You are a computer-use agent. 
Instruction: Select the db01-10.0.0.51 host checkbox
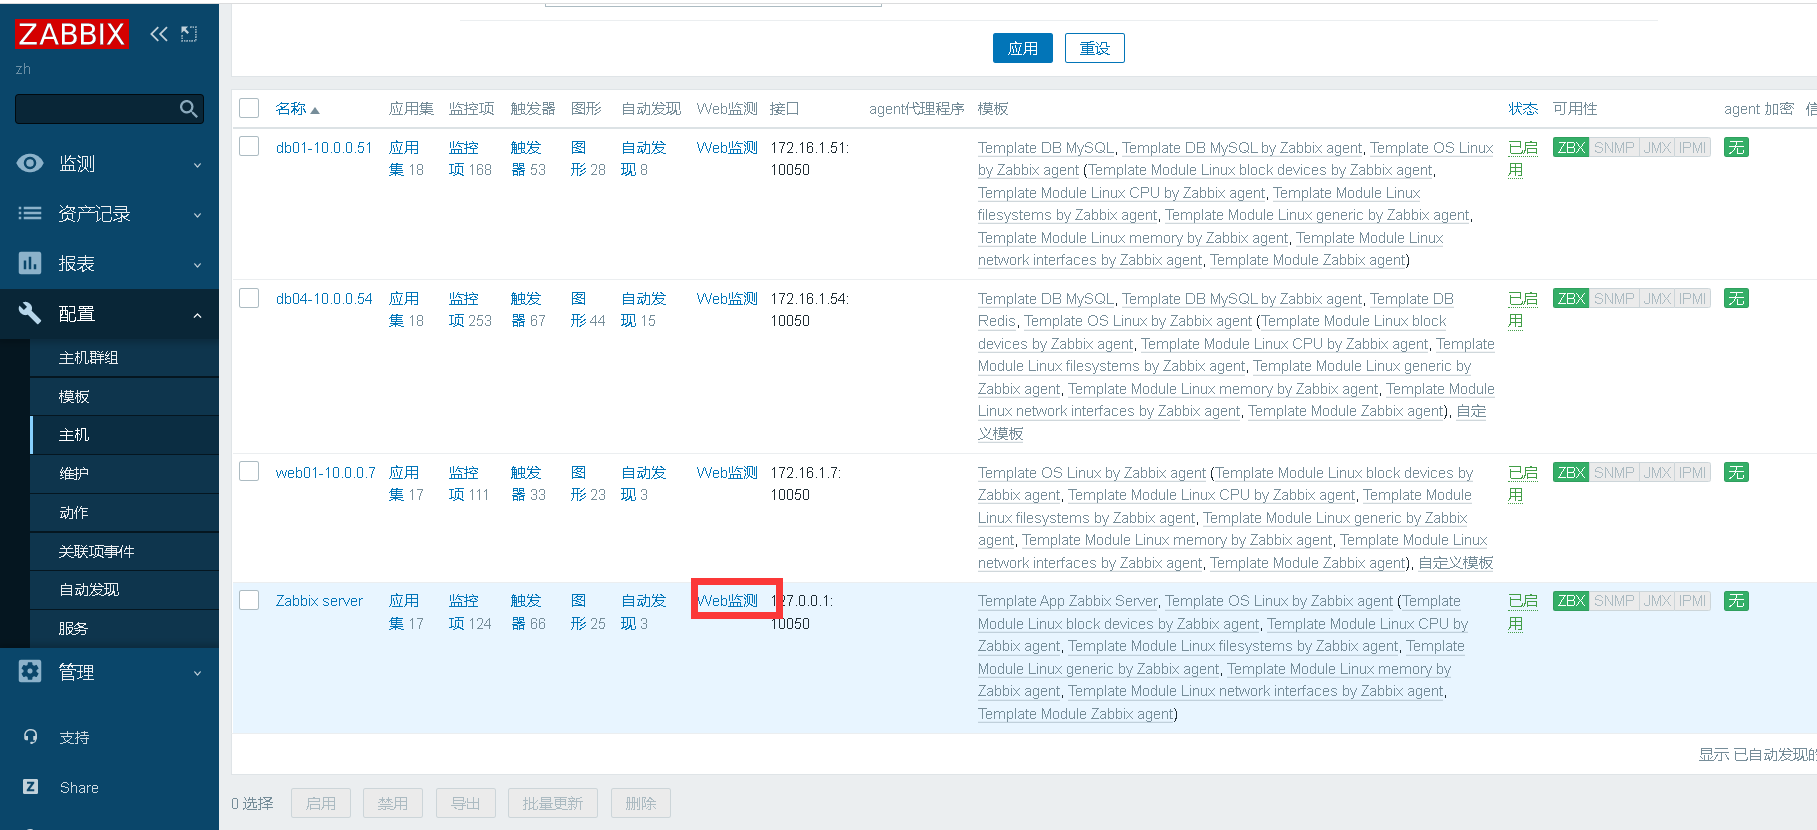pos(249,147)
